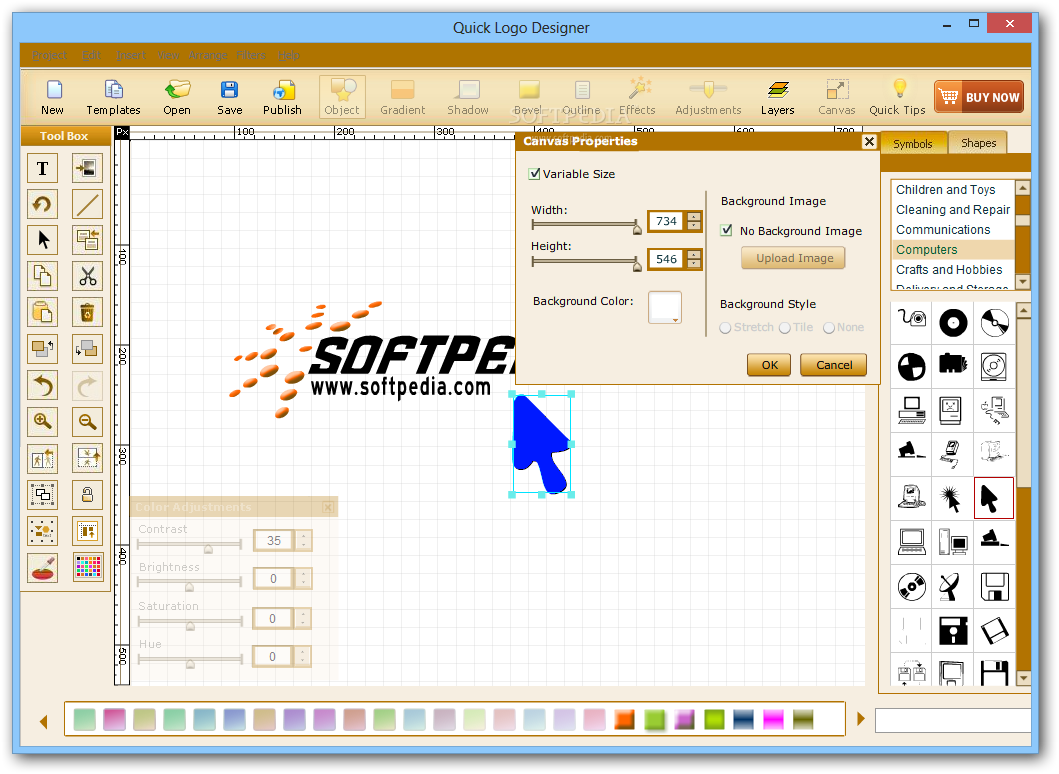Show next color swatches with right arrow
The image size is (1059, 774).
[x=861, y=719]
